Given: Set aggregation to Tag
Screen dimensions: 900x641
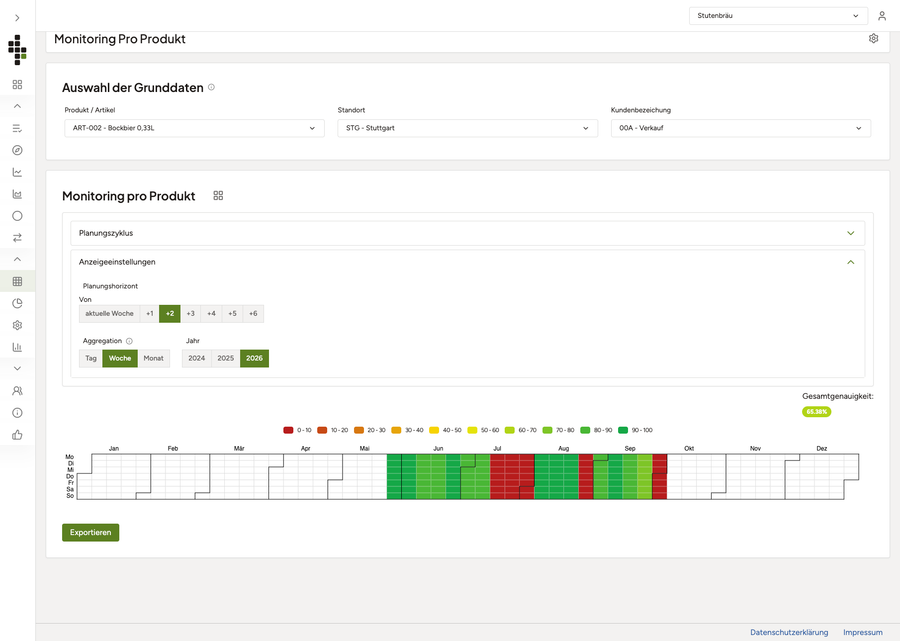Looking at the screenshot, I should click(x=91, y=358).
